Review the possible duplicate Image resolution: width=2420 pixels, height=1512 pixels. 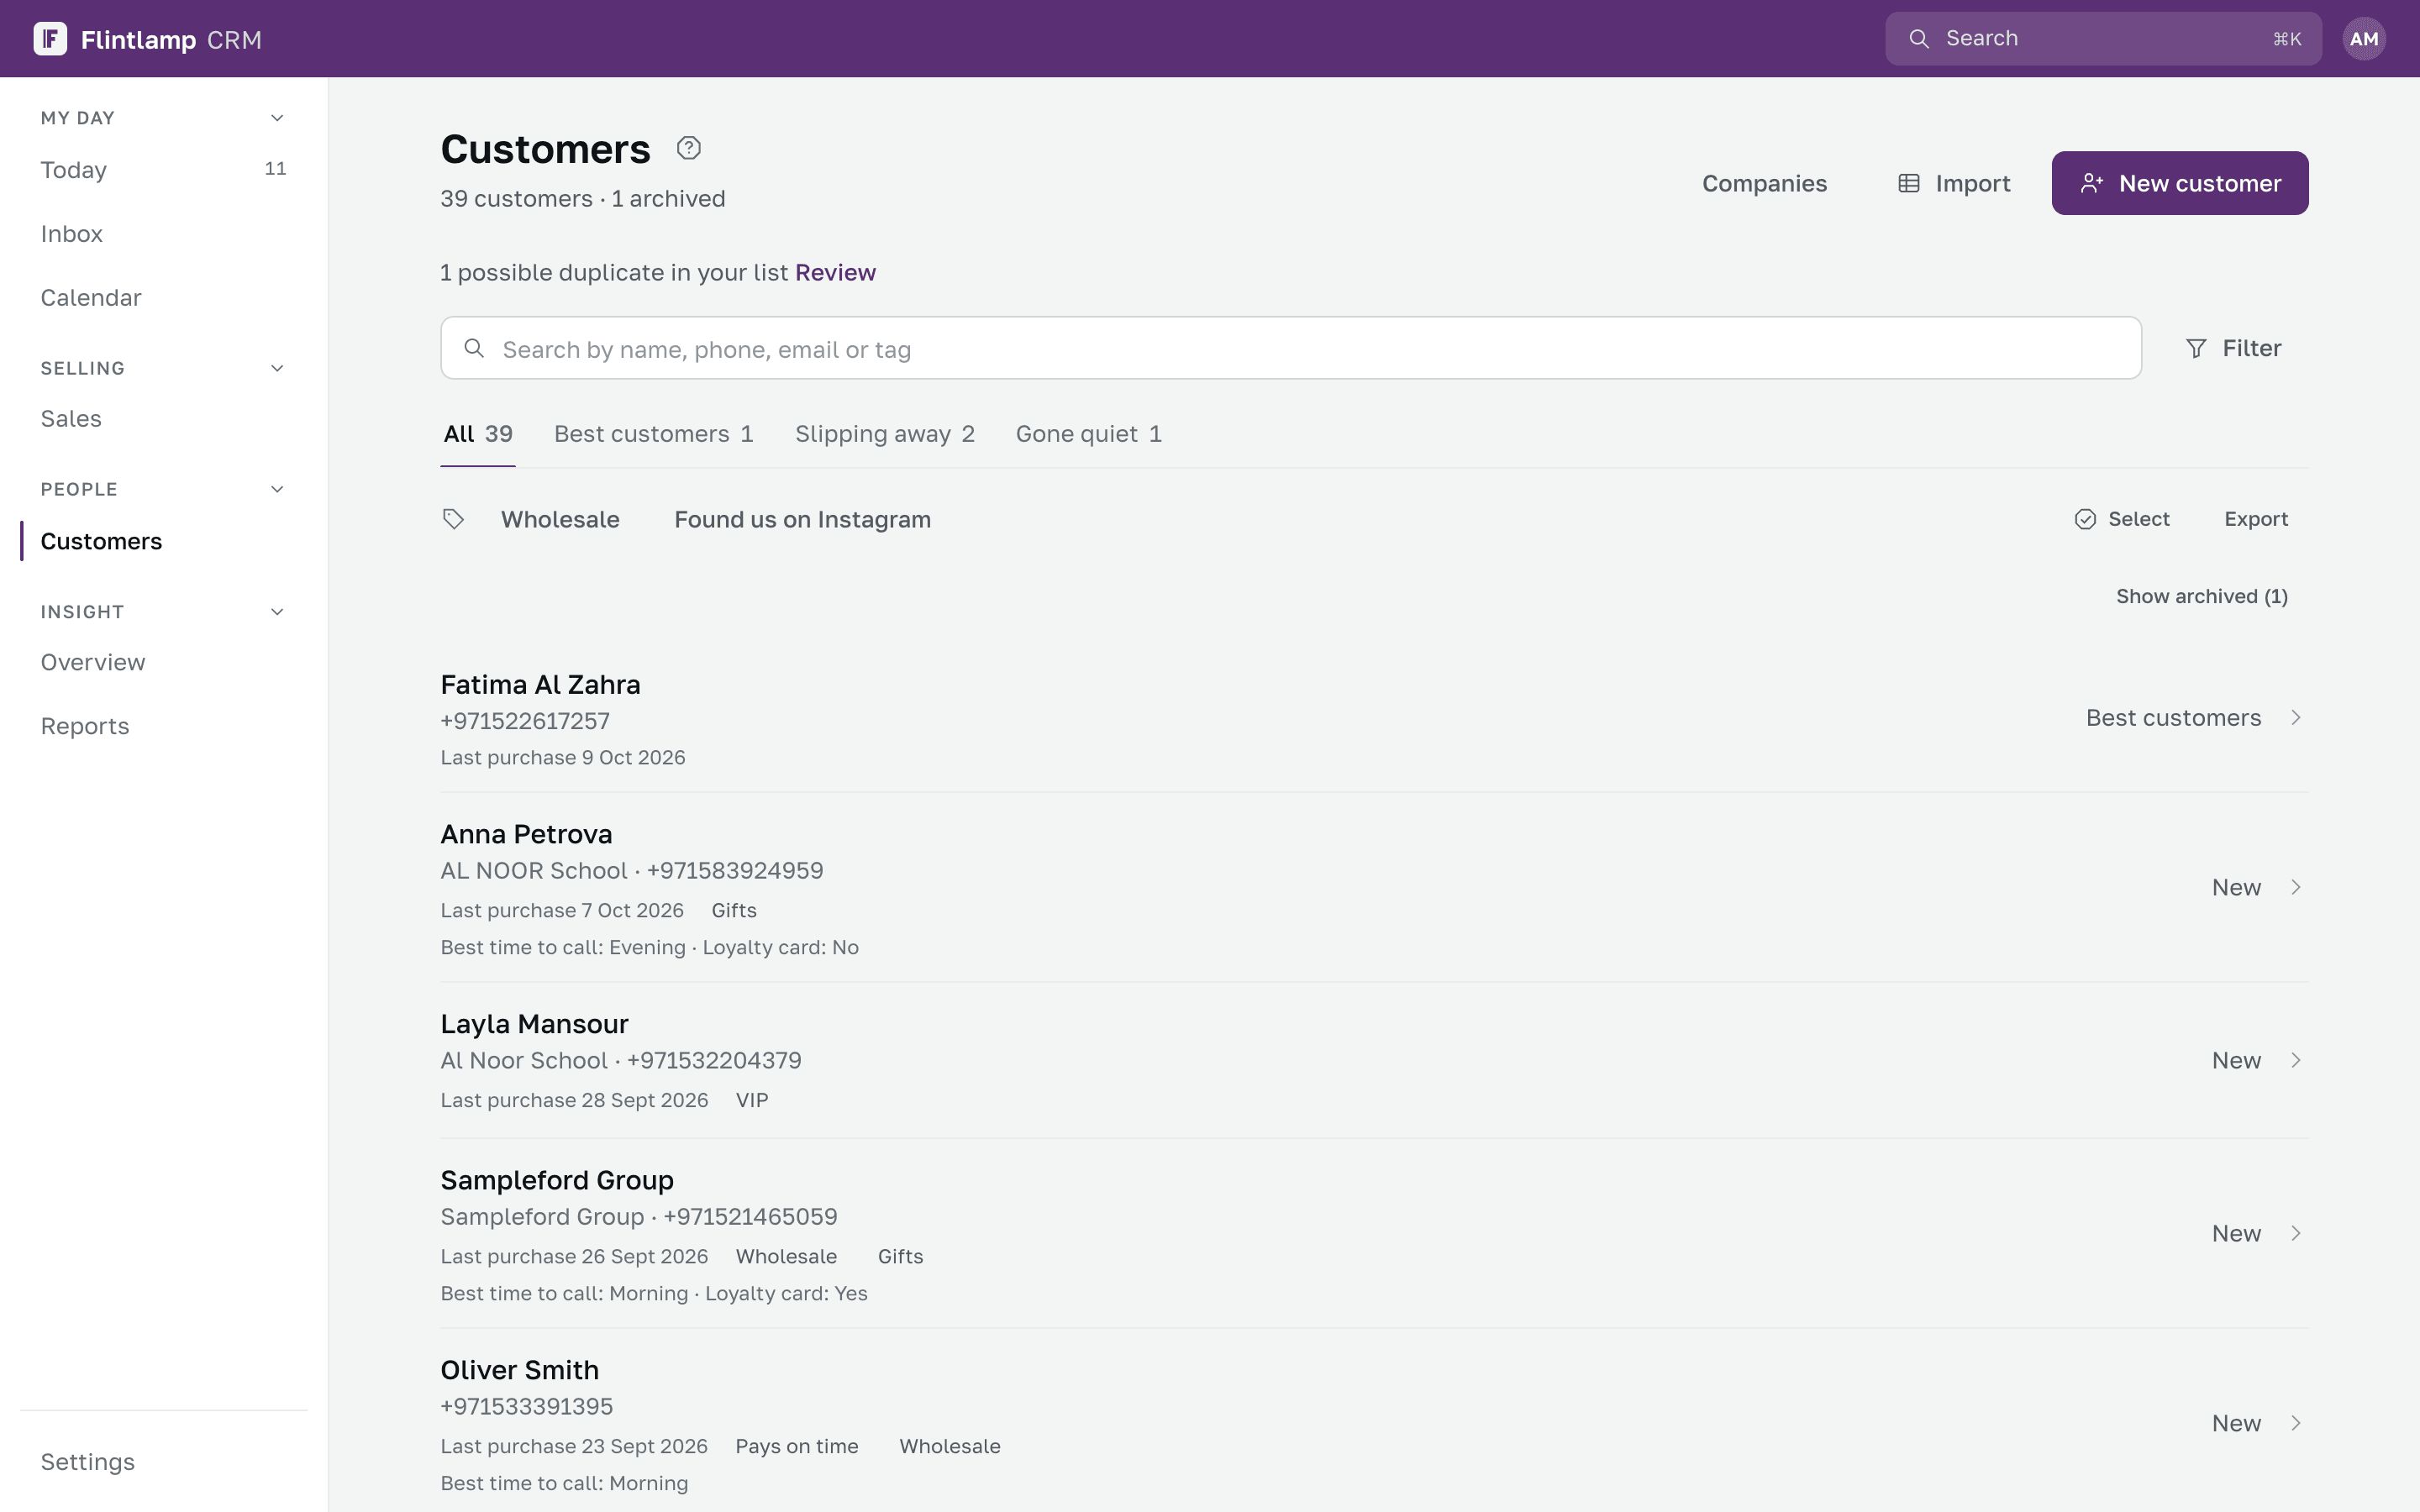[835, 272]
